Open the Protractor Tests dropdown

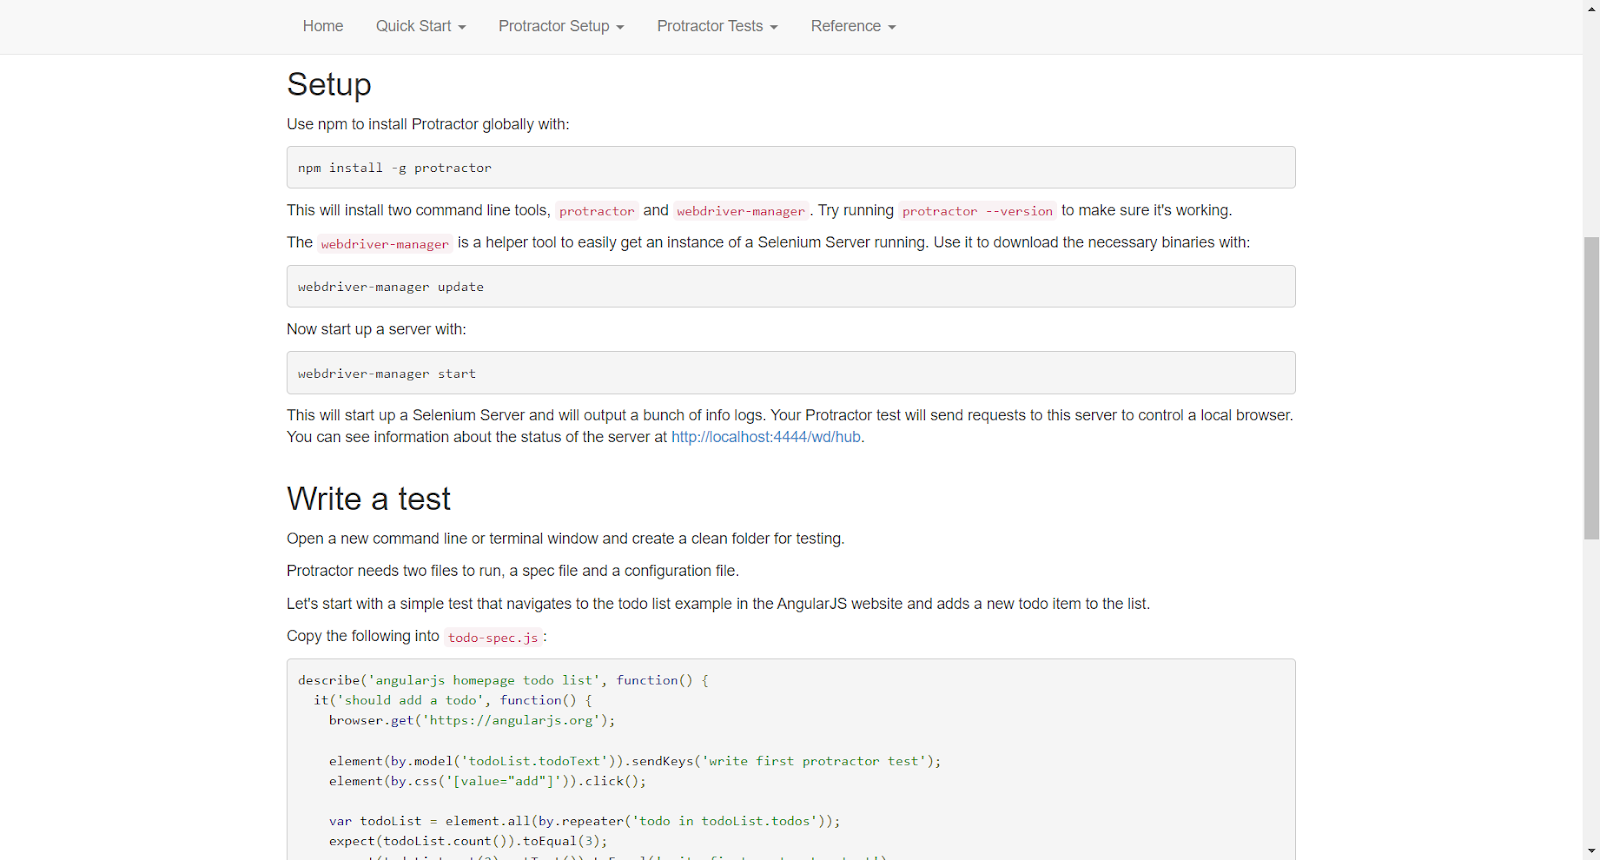[x=717, y=26]
